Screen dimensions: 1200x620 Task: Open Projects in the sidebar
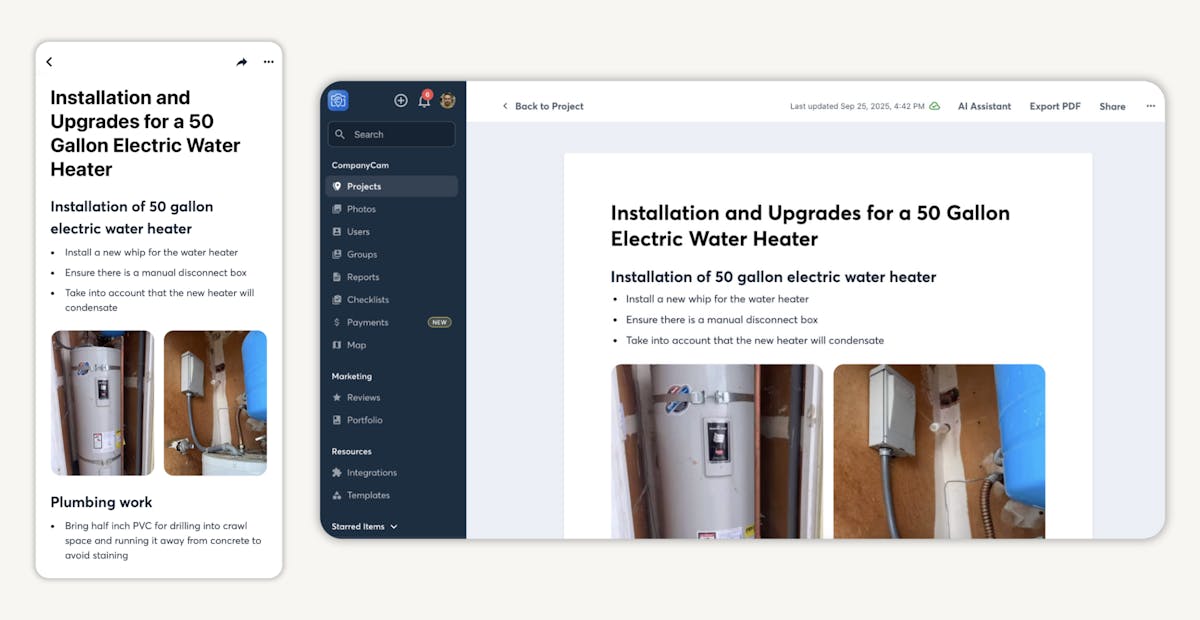[392, 186]
